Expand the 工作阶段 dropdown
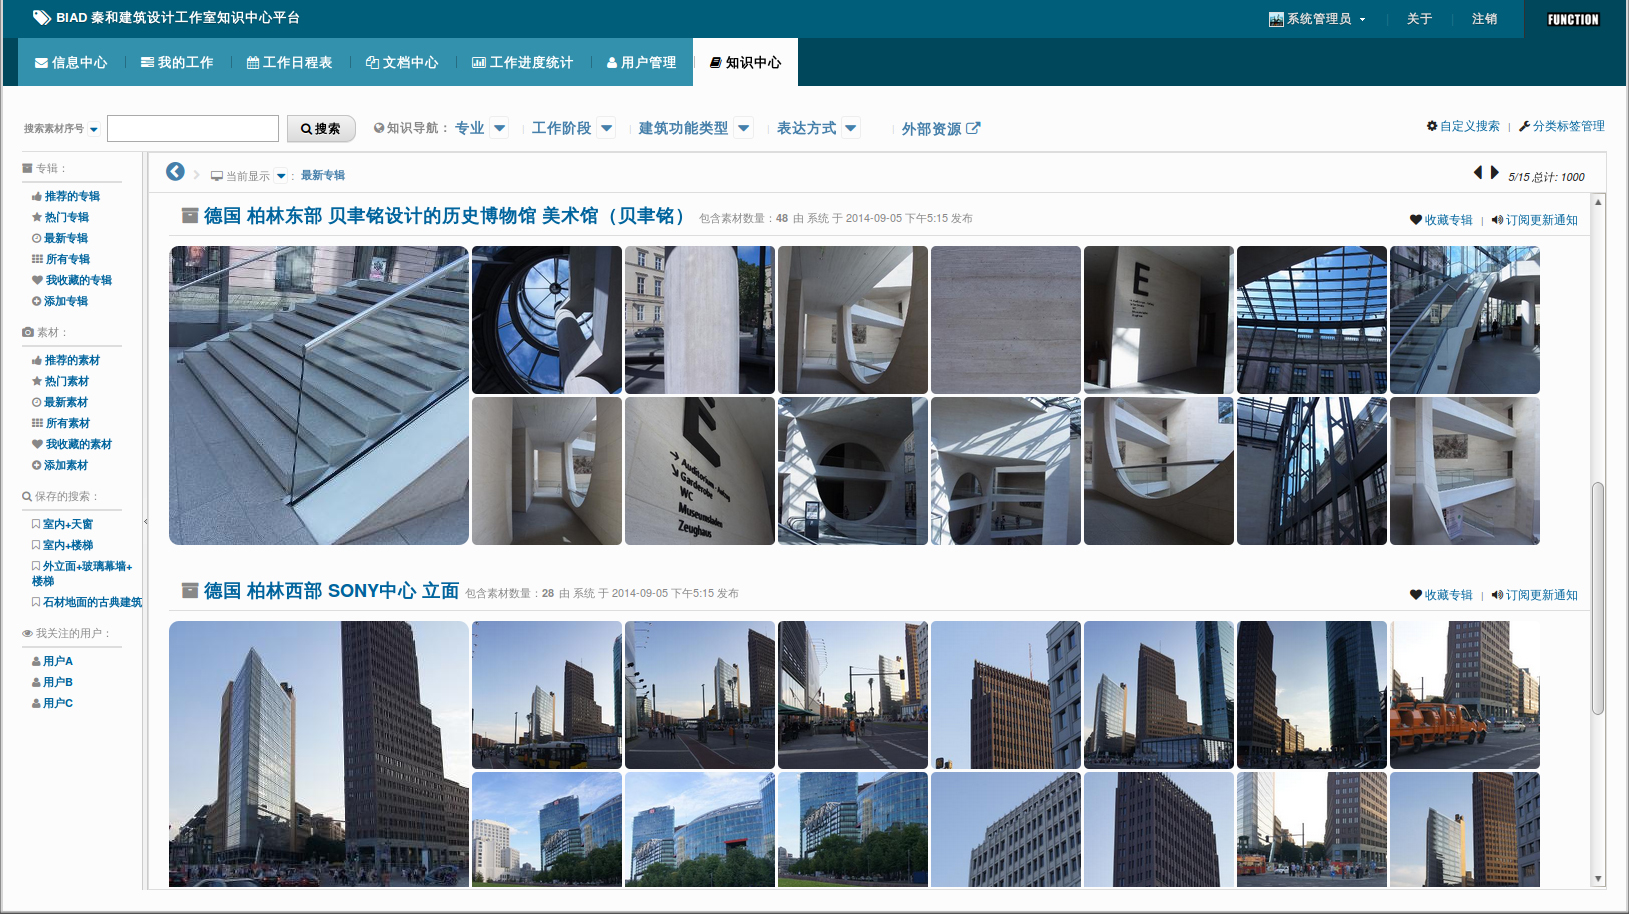1629x914 pixels. pos(606,128)
